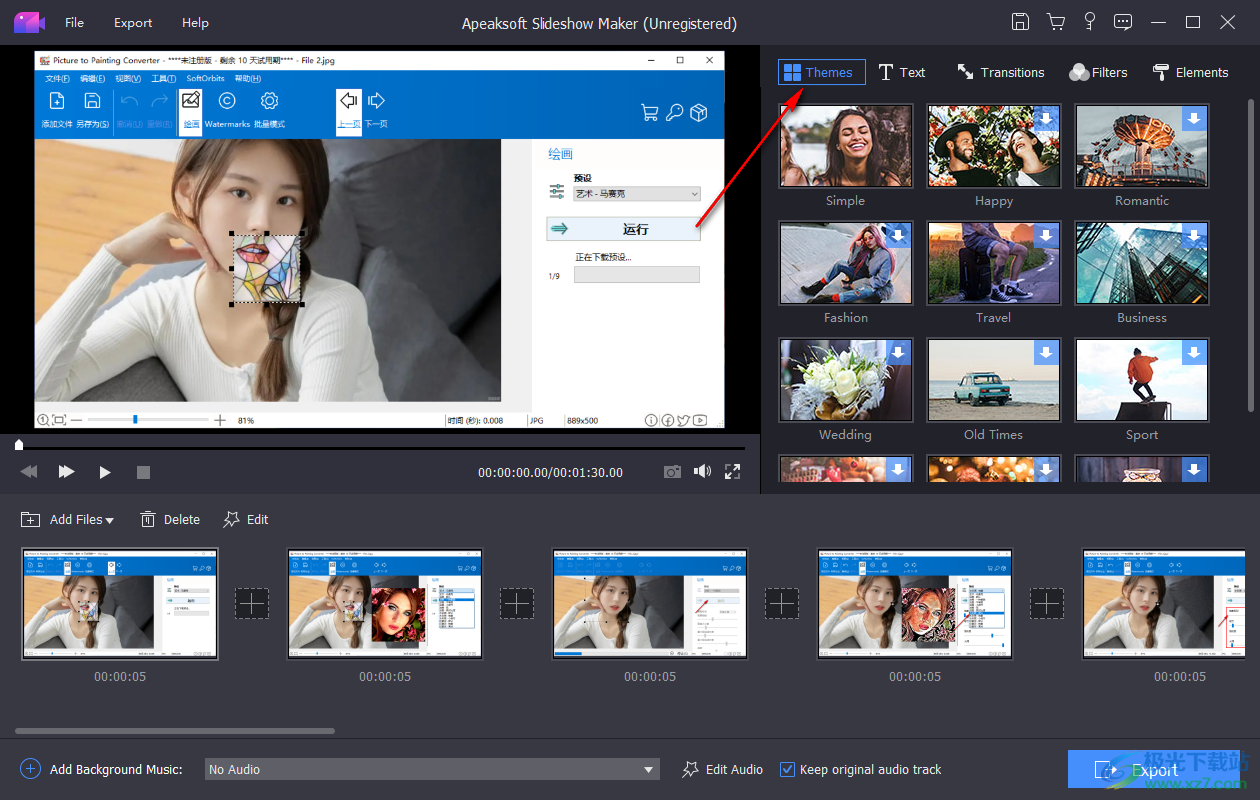Open the feedback chat icon
The height and width of the screenshot is (800, 1260).
point(1124,22)
